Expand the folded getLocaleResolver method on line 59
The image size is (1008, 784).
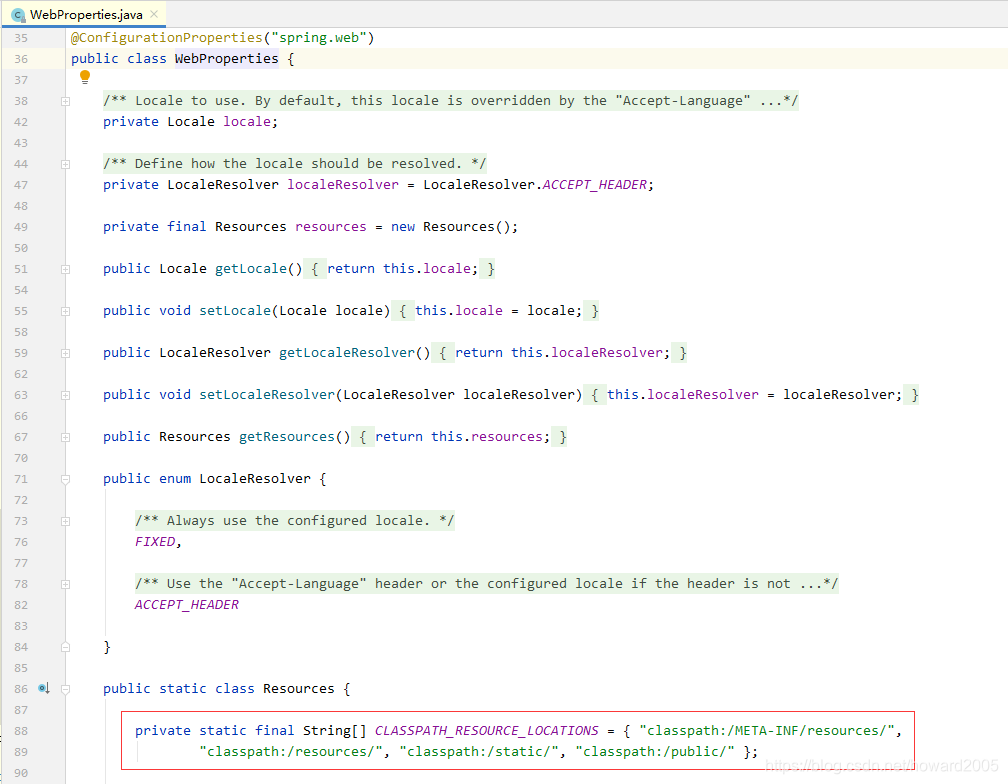click(x=66, y=353)
